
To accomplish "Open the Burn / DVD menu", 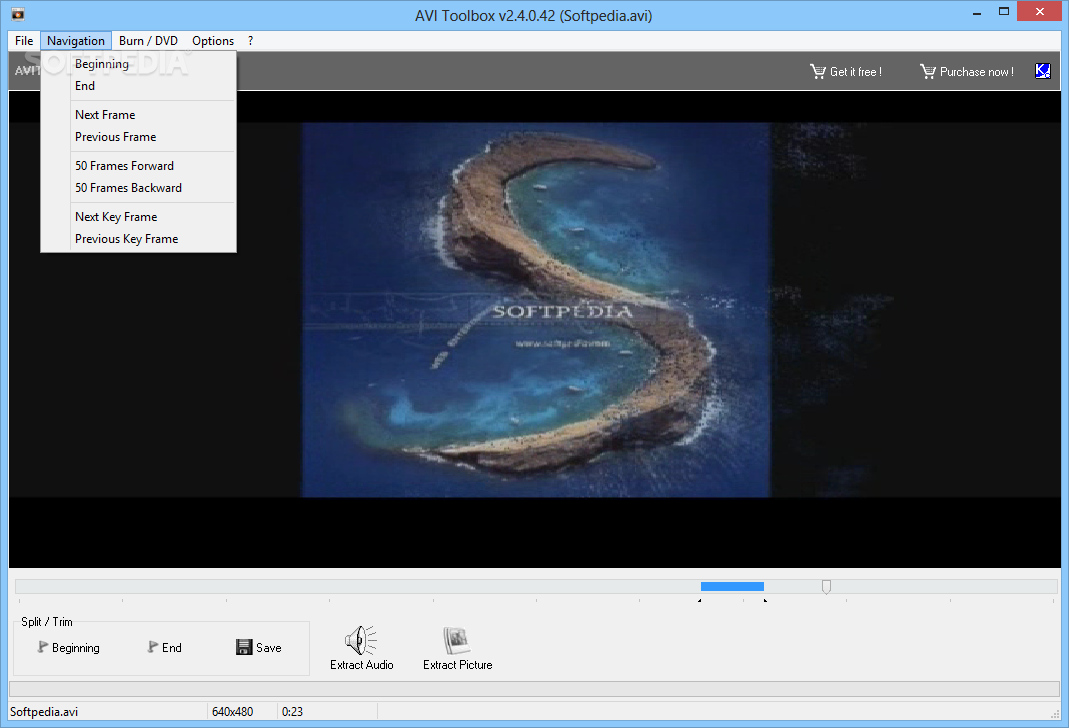I will (148, 41).
